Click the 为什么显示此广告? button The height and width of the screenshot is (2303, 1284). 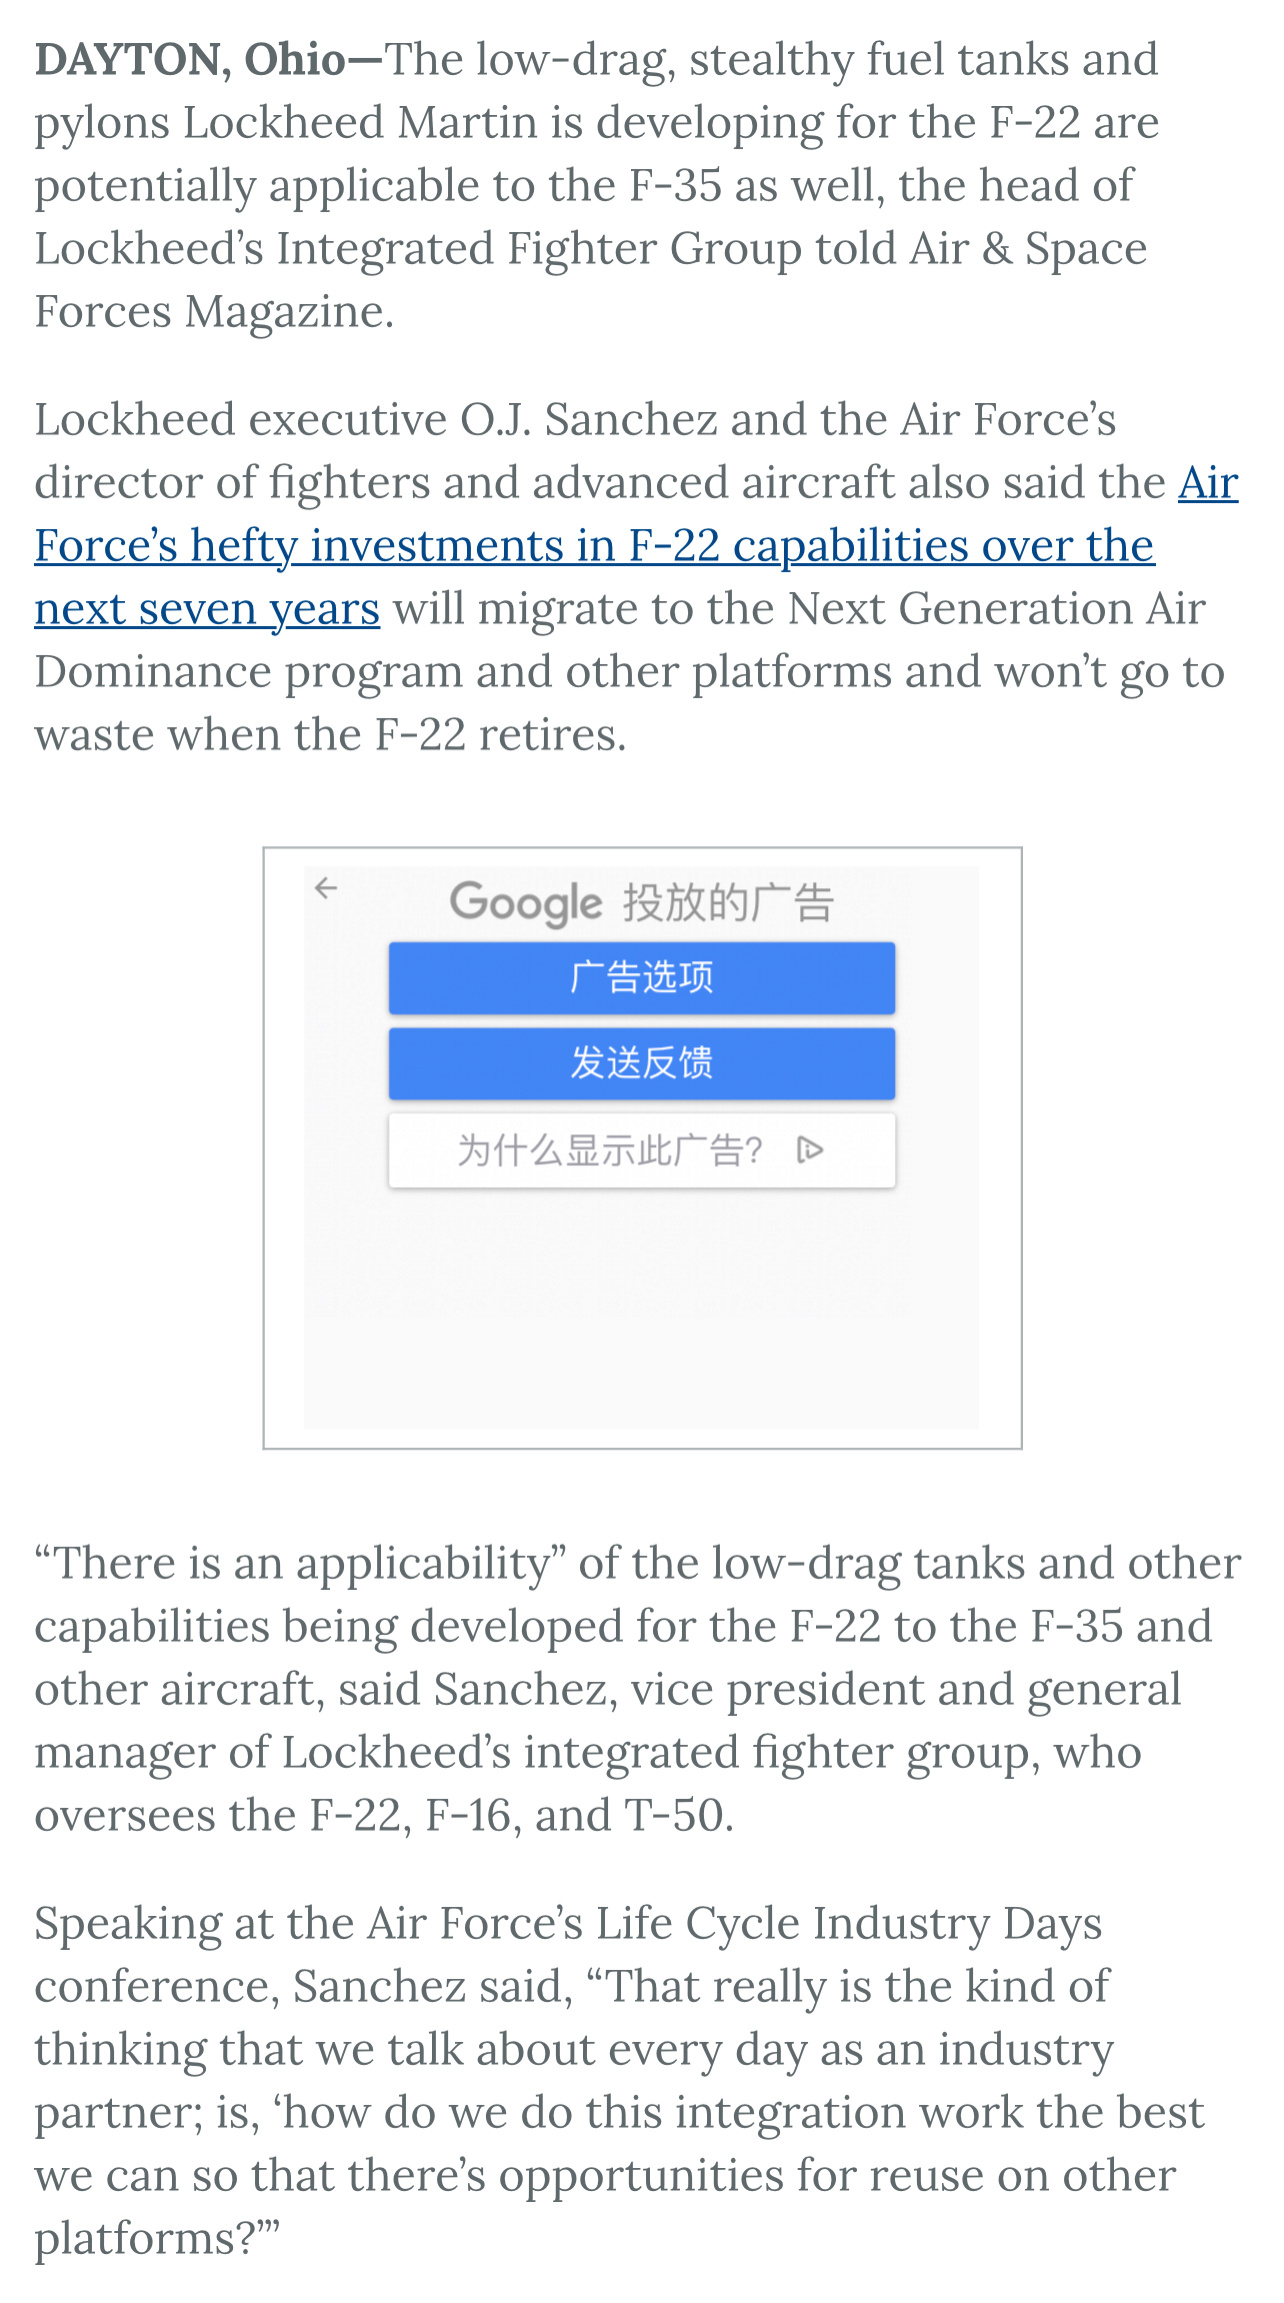[642, 1150]
